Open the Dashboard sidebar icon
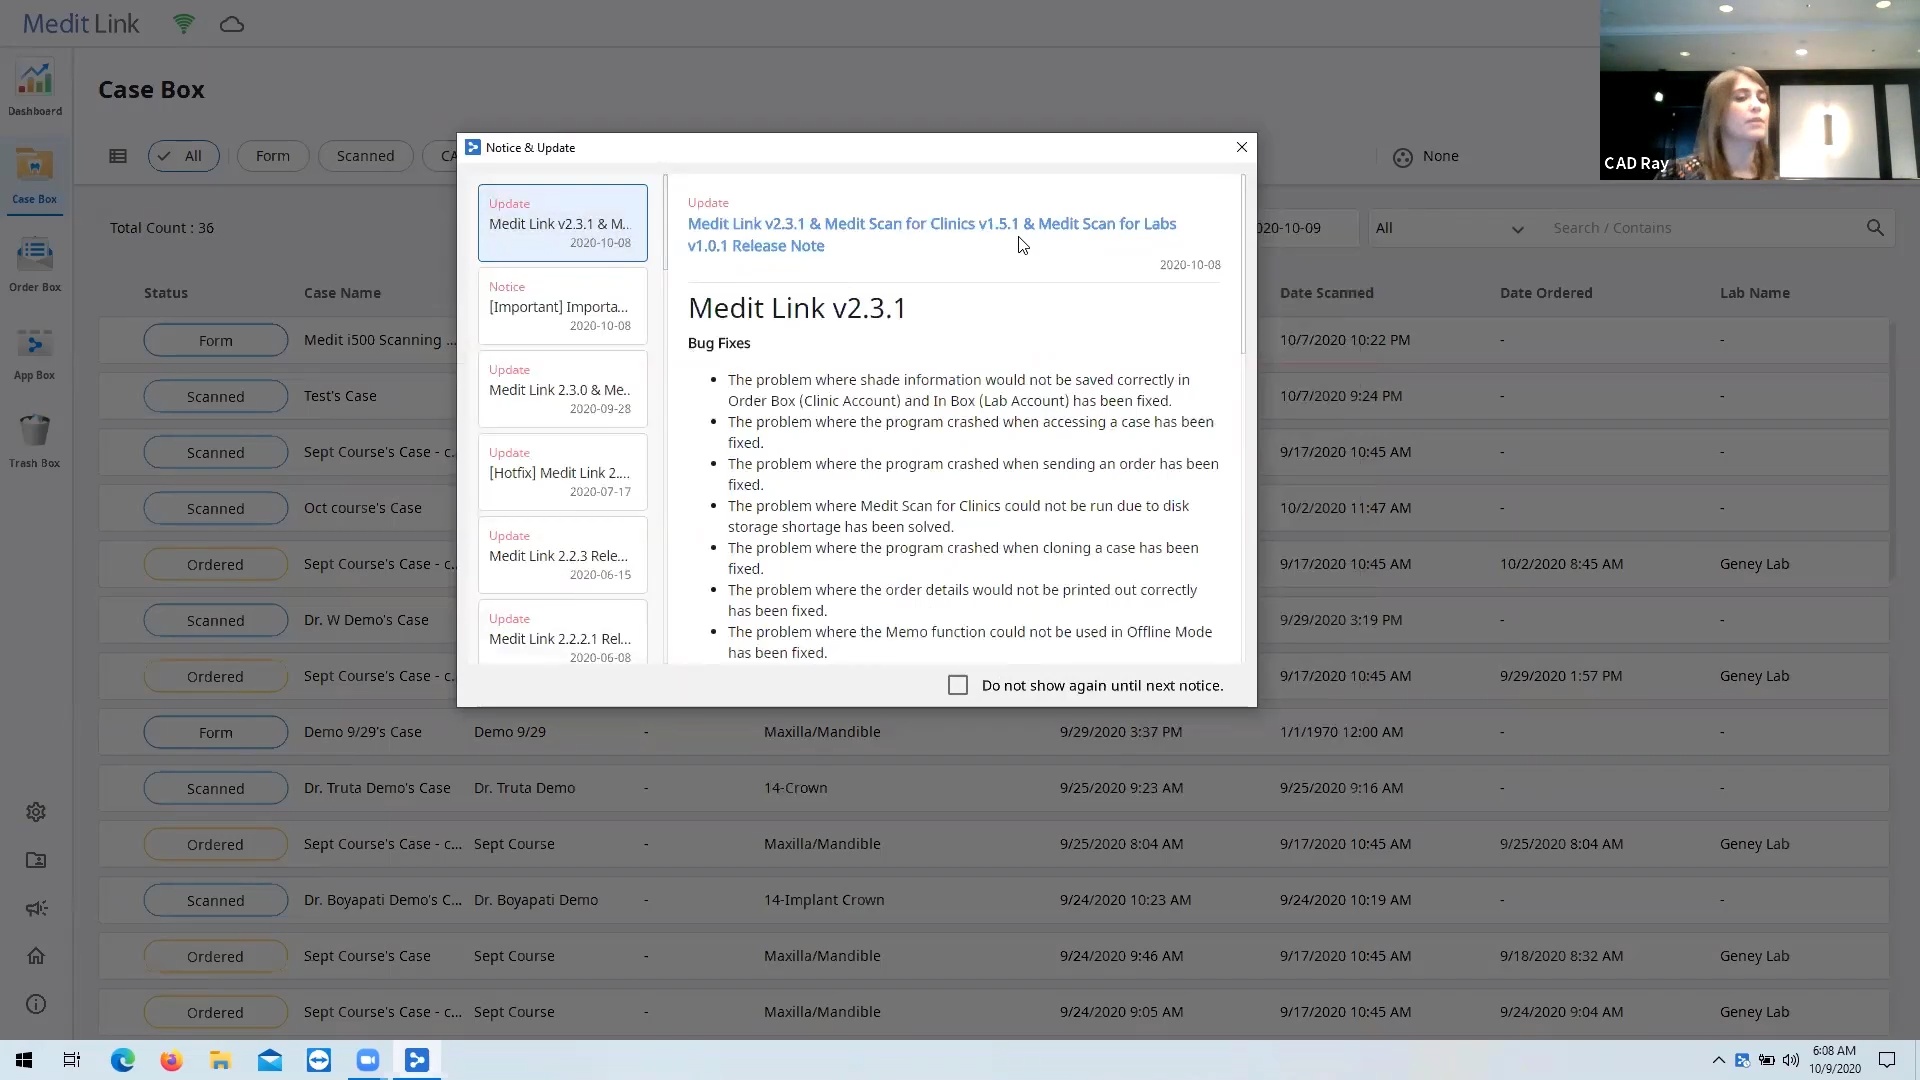Viewport: 1920px width, 1080px height. [35, 89]
